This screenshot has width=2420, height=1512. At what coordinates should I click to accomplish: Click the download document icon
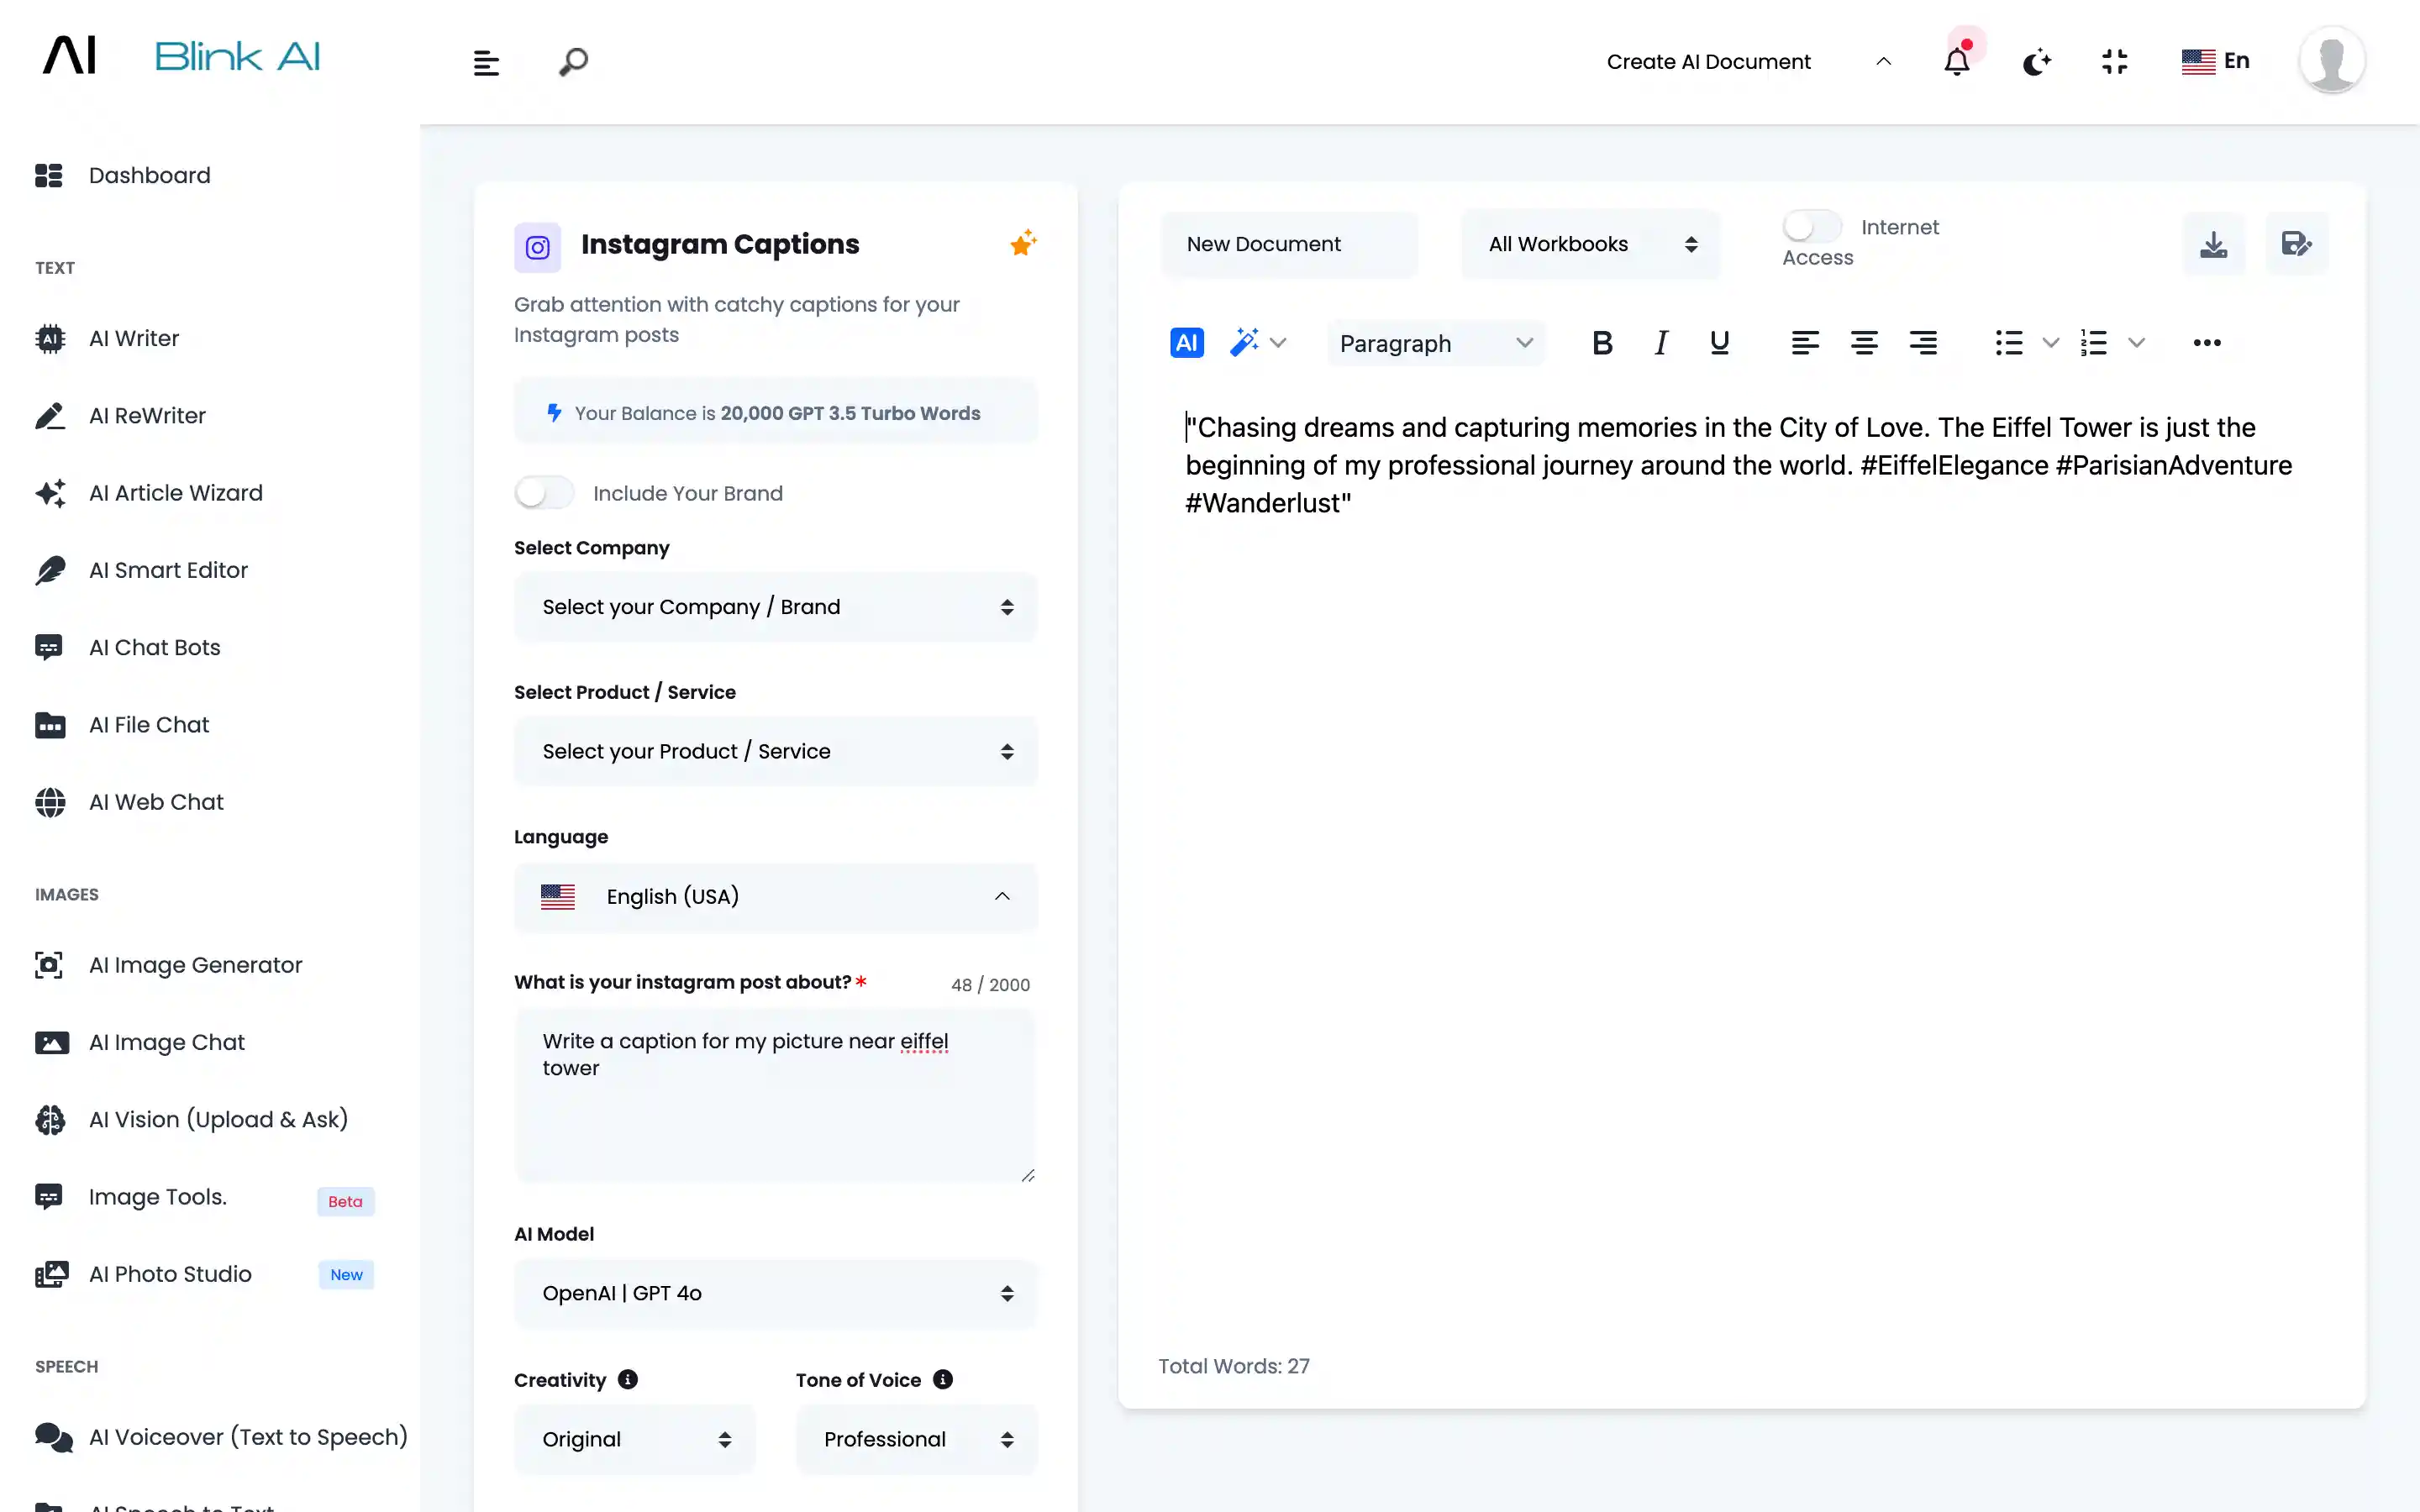[x=2213, y=244]
